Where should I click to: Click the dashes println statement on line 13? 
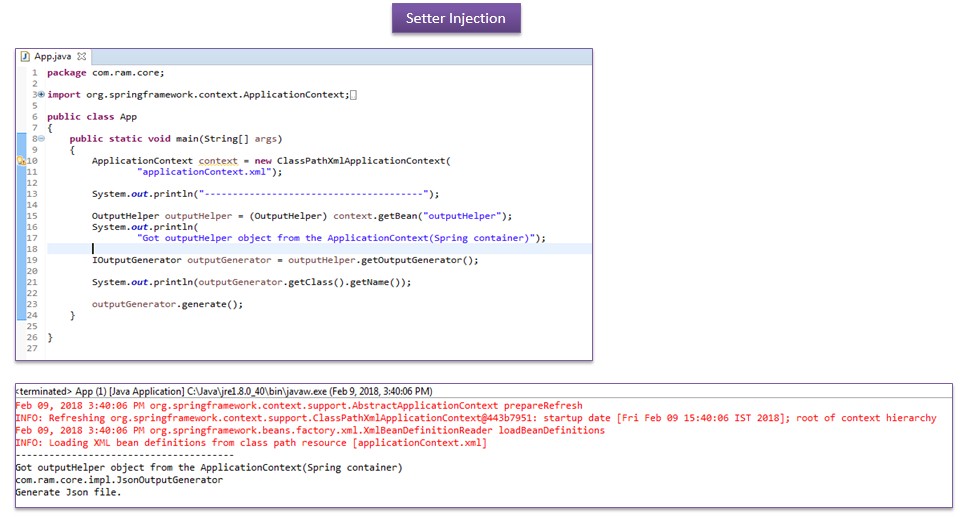[x=266, y=194]
